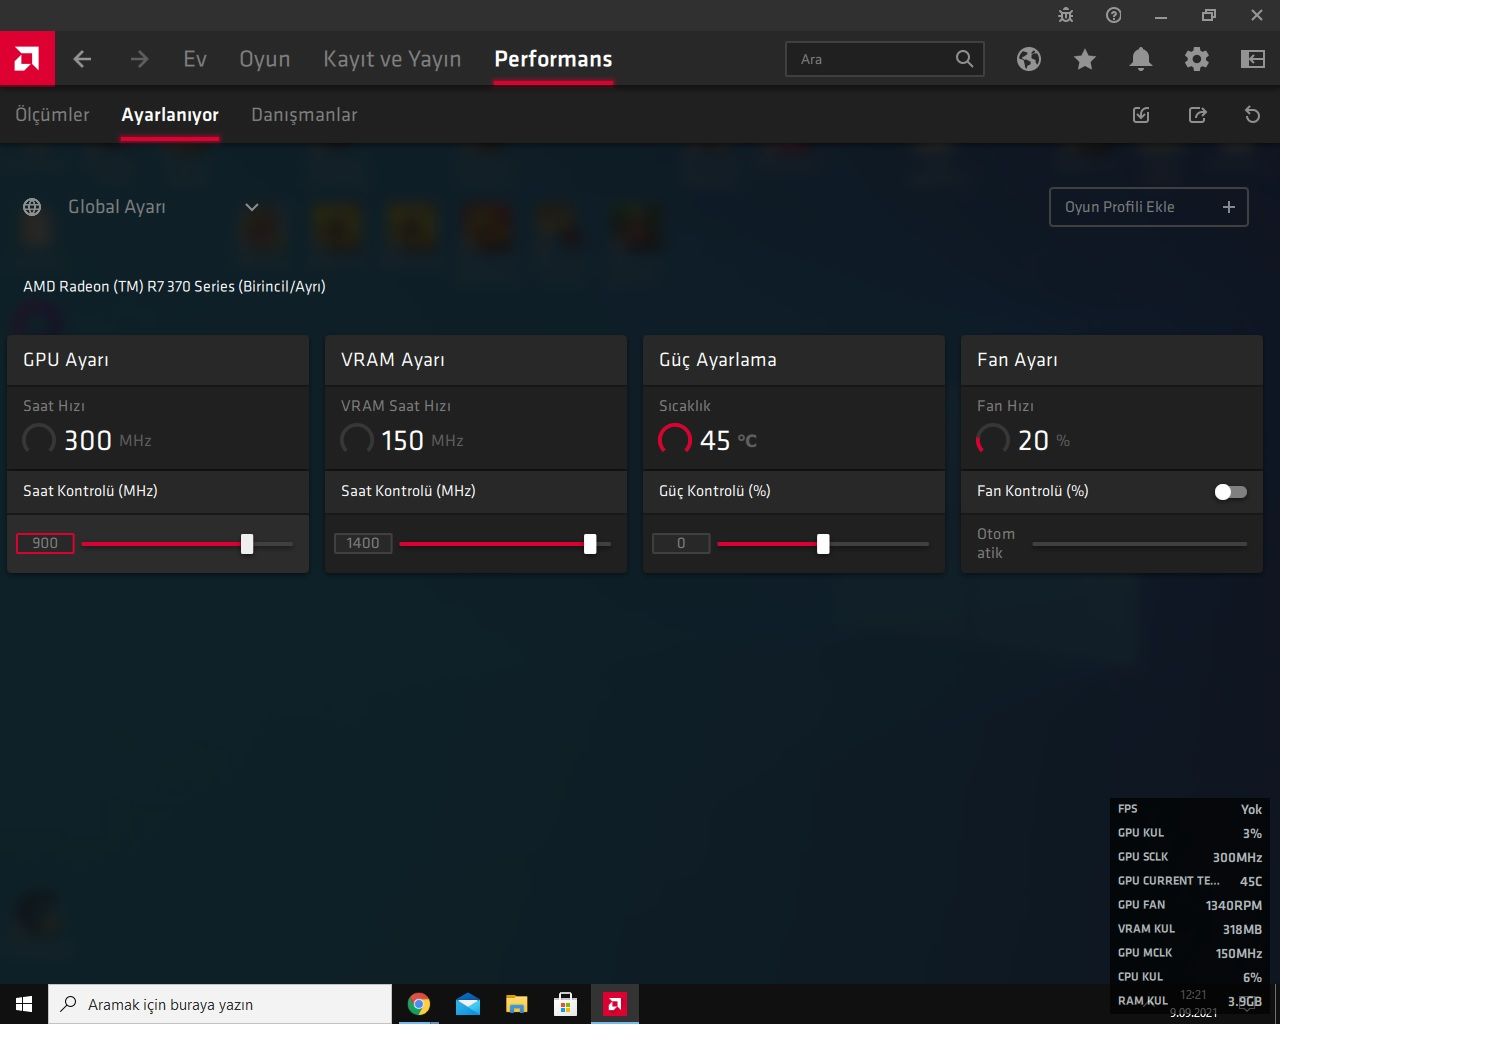Screen dimensions: 1486x1050
Task: Click the Oyun Profili Ekle button
Action: click(x=1149, y=207)
